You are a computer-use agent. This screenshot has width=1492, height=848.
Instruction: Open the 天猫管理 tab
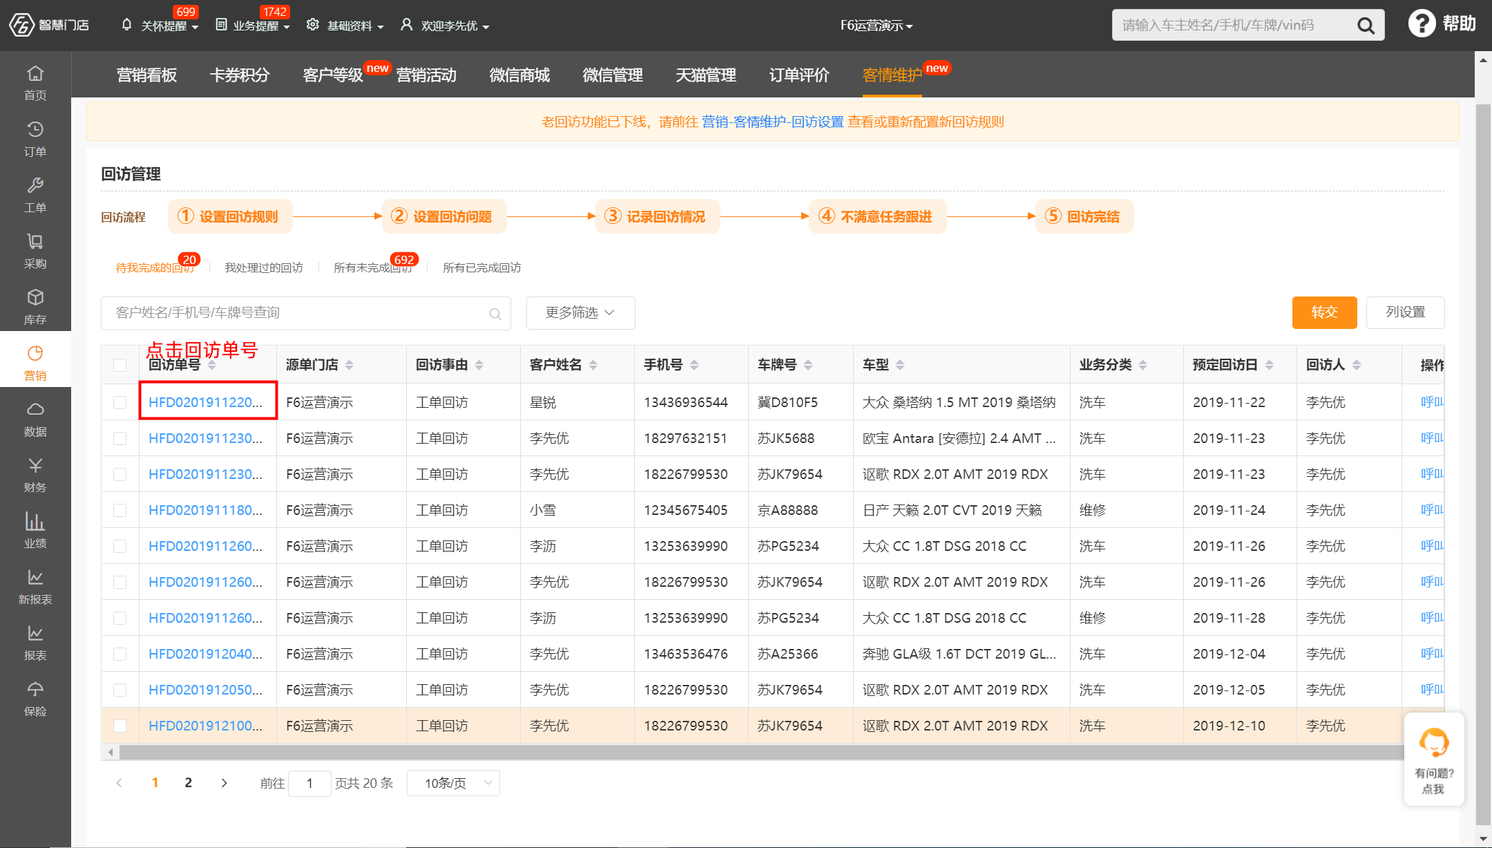pos(706,75)
